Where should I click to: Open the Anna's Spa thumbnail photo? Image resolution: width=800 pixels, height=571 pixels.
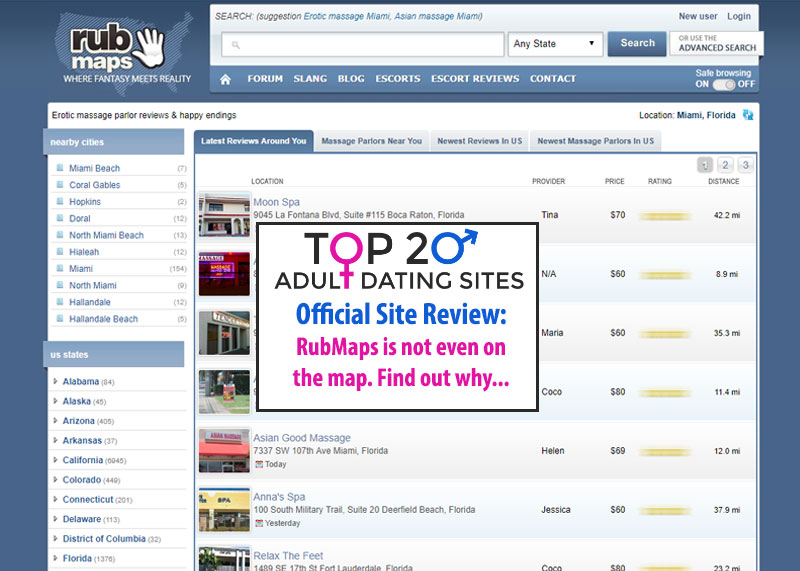[x=224, y=509]
